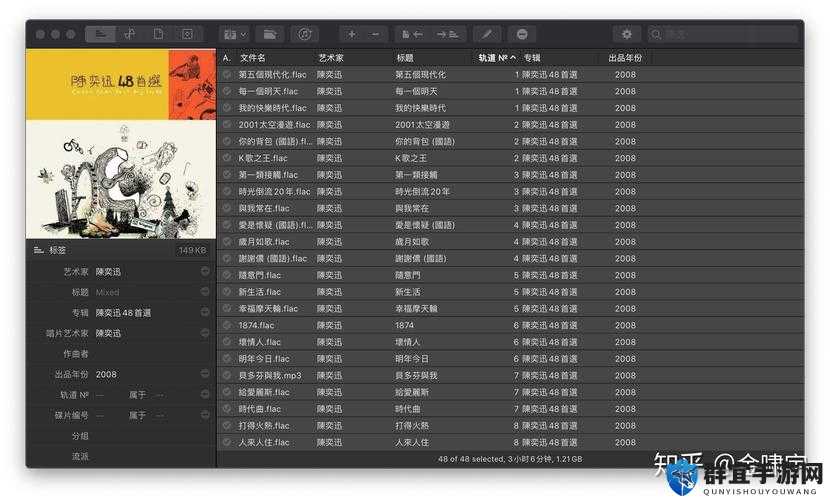Image resolution: width=830 pixels, height=500 pixels.
Task: Click the pencil edit toolbar icon
Action: [487, 34]
